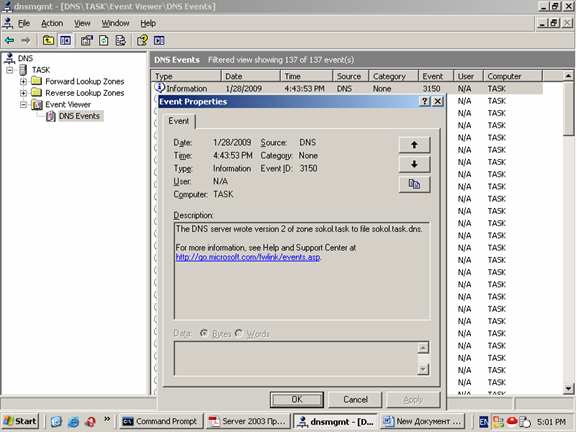
Task: Sort events by Event column header
Action: point(436,76)
